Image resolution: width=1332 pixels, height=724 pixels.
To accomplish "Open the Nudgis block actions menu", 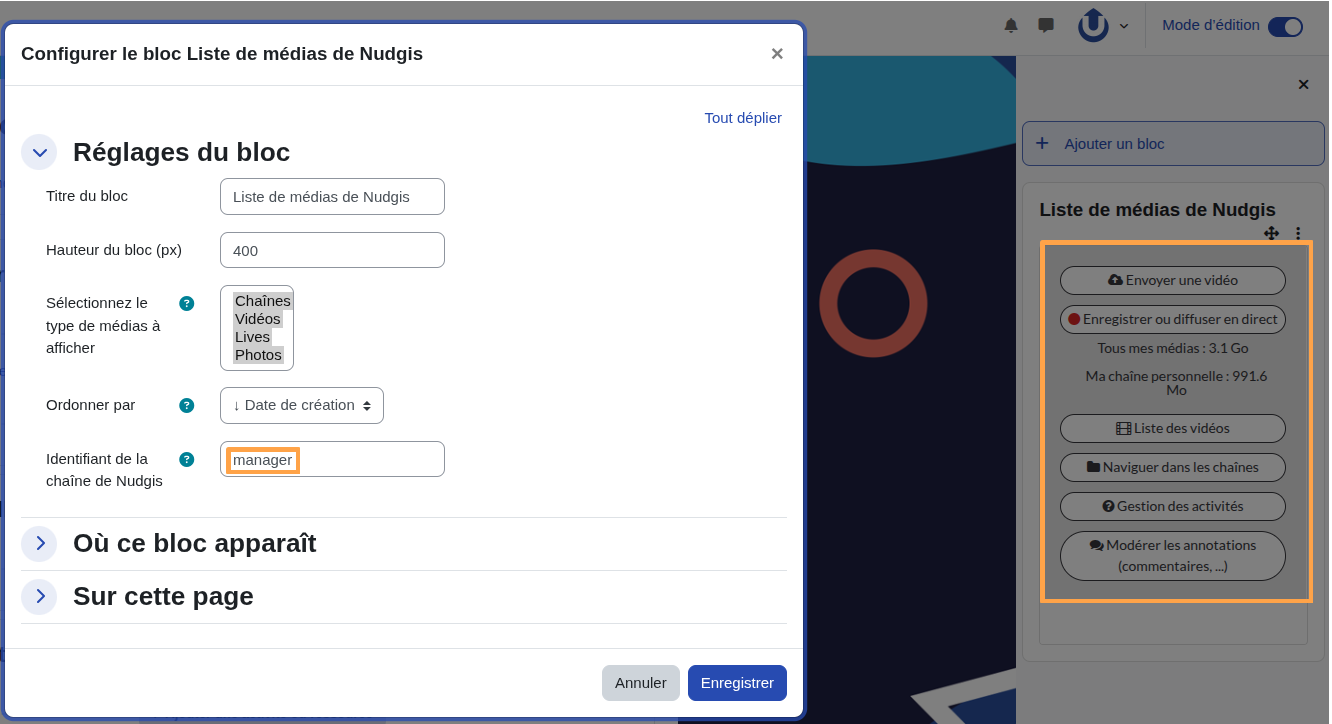I will (1298, 233).
